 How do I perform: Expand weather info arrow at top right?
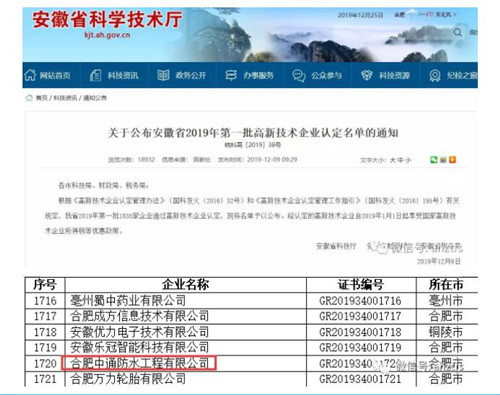(x=455, y=14)
